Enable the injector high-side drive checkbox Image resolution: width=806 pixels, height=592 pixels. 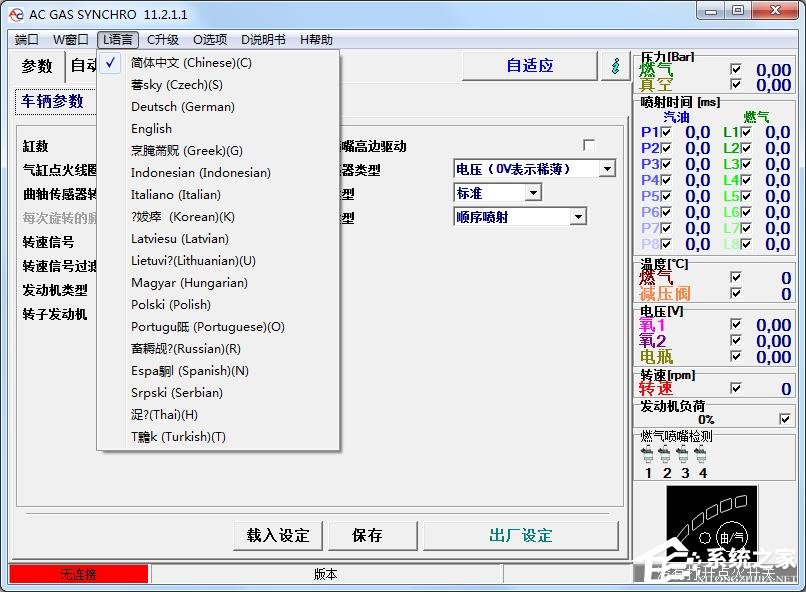pos(589,145)
